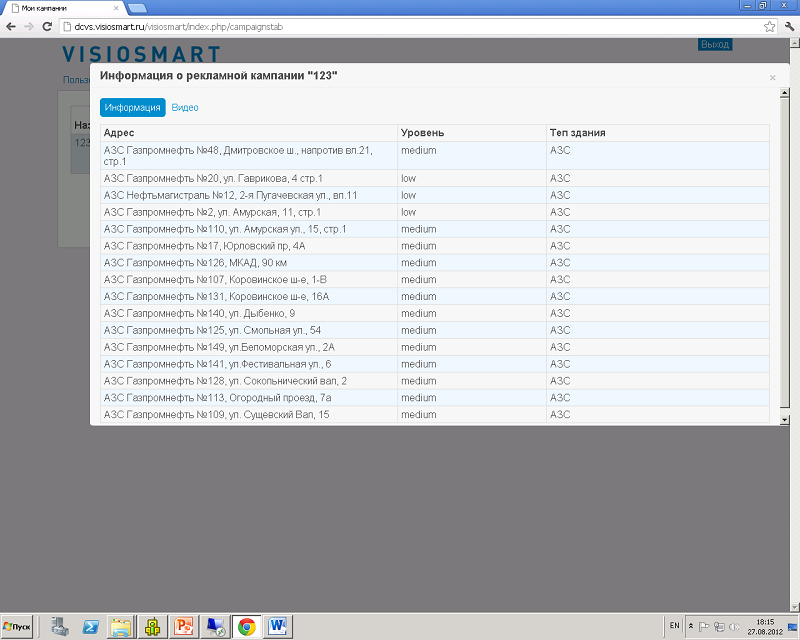Reload the page with the refresh icon
This screenshot has height=640, width=800.
[47, 27]
